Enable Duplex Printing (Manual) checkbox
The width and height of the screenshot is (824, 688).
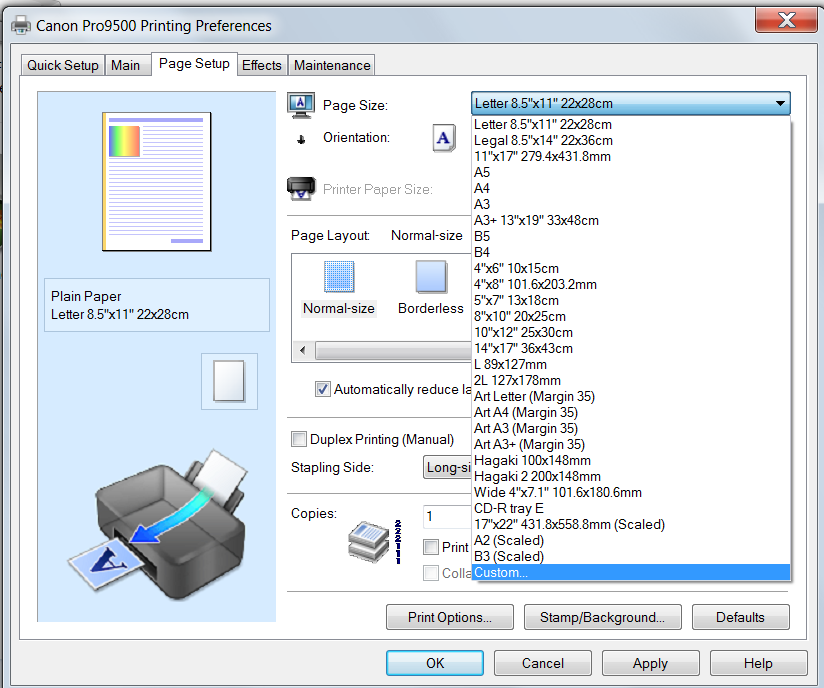click(x=298, y=439)
